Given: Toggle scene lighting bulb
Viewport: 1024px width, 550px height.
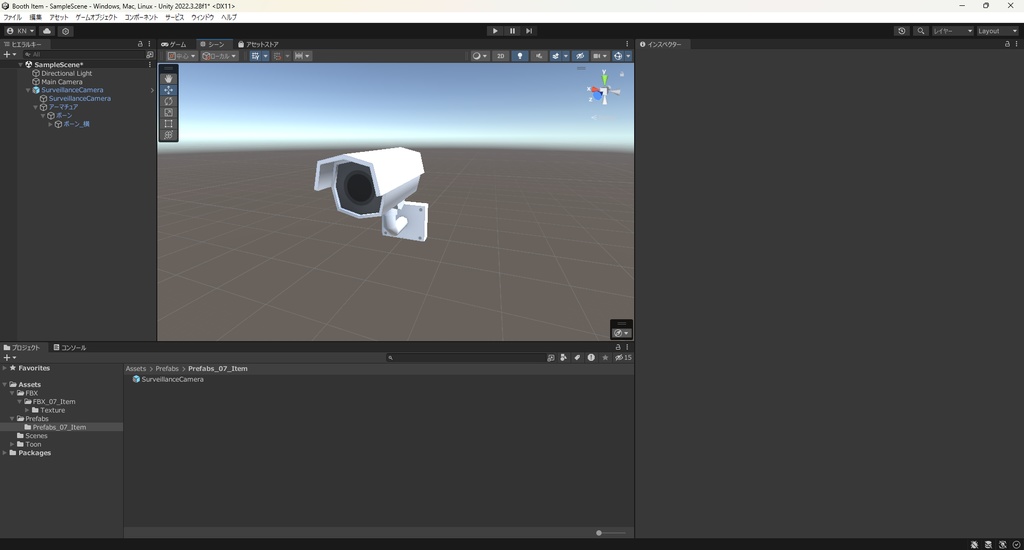Looking at the screenshot, I should [520, 56].
